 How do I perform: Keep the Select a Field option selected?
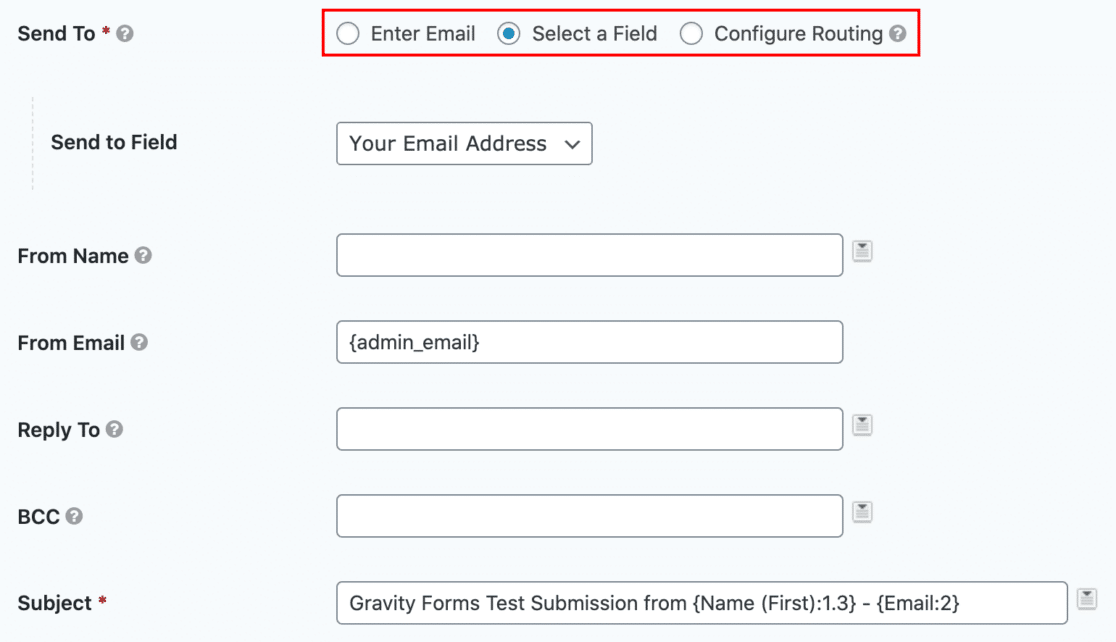(511, 33)
